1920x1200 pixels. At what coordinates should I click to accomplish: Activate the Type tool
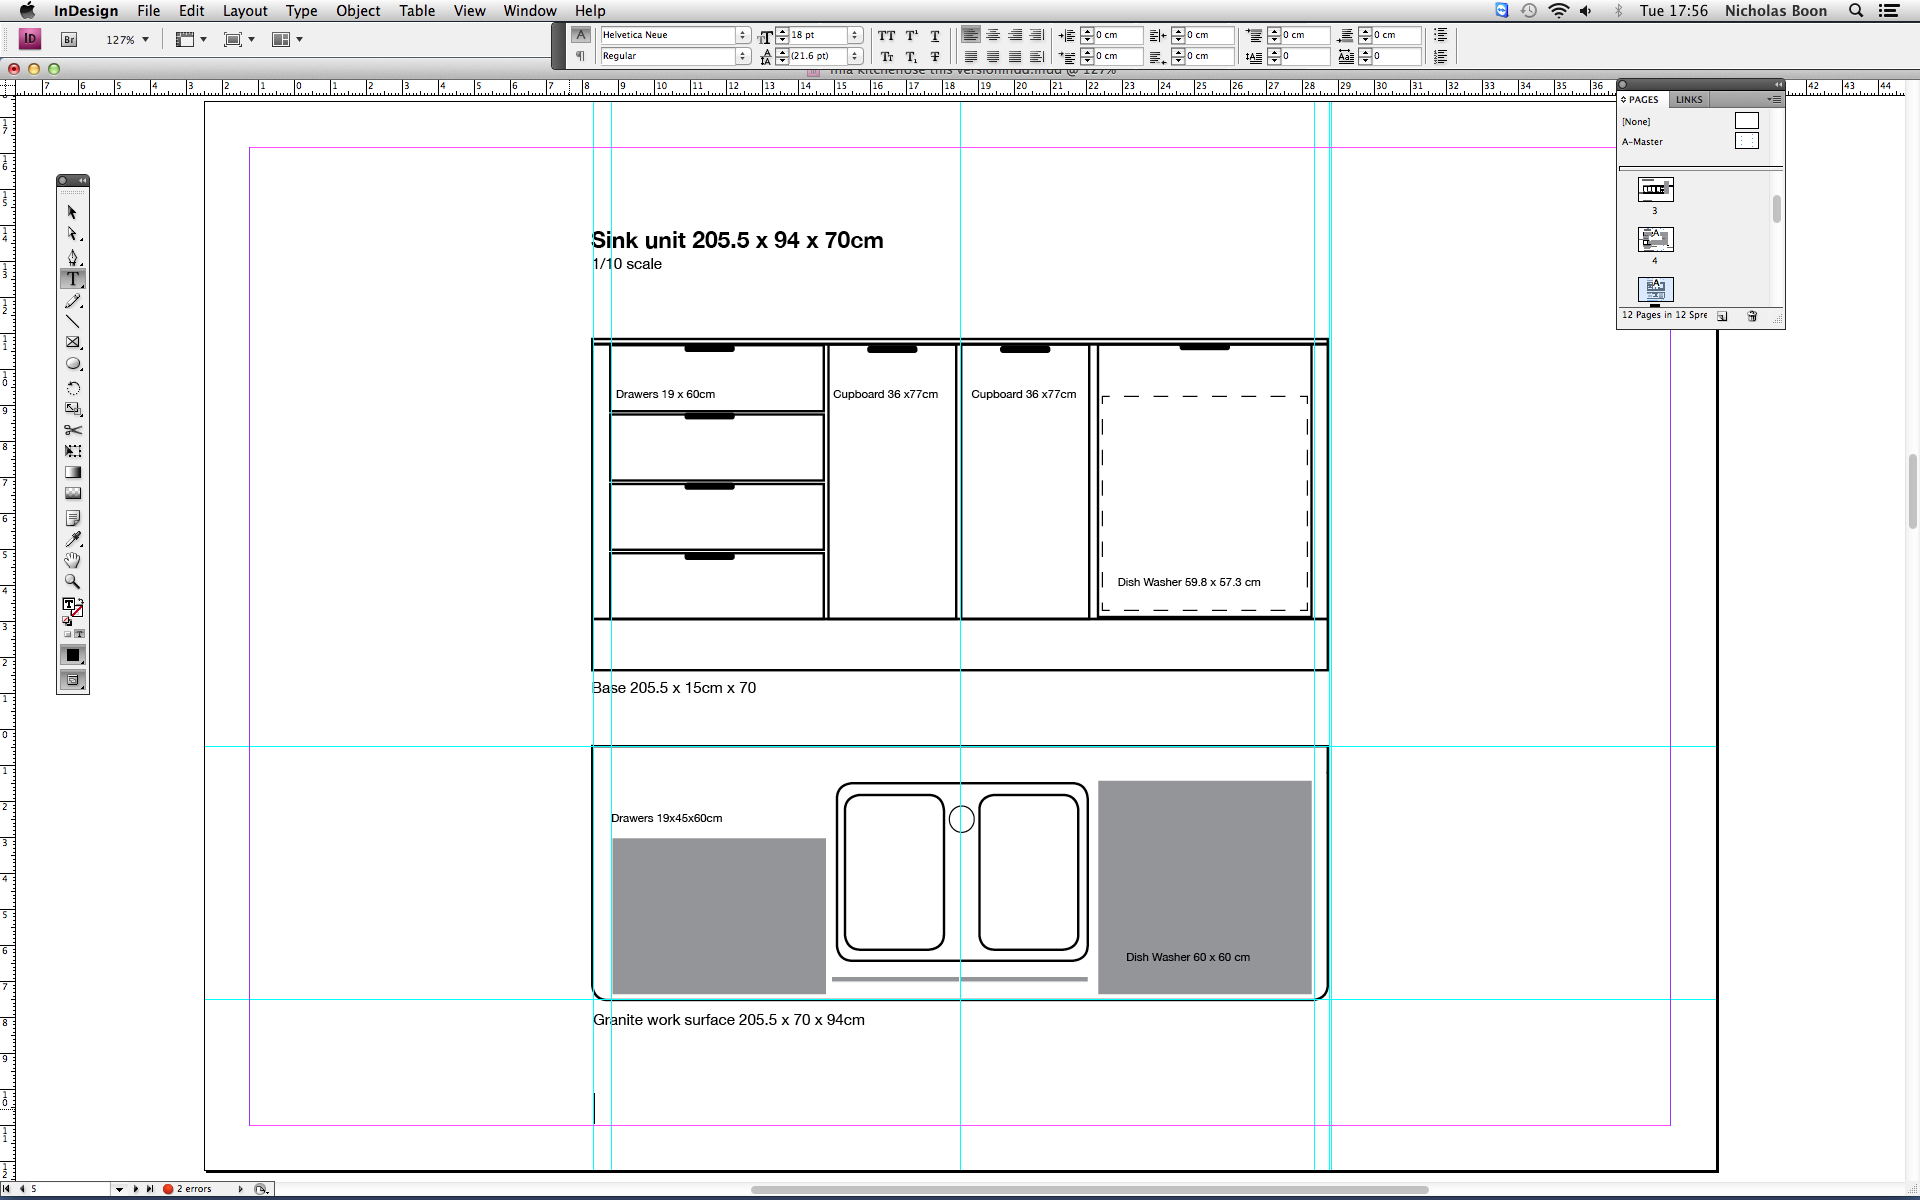pyautogui.click(x=72, y=279)
